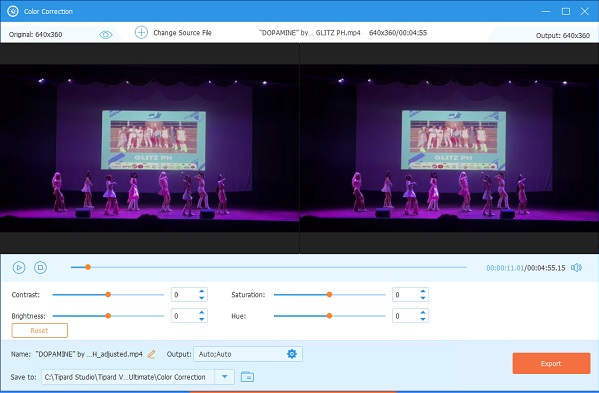Click the output file name text
Image resolution: width=599 pixels, height=393 pixels.
(x=89, y=354)
